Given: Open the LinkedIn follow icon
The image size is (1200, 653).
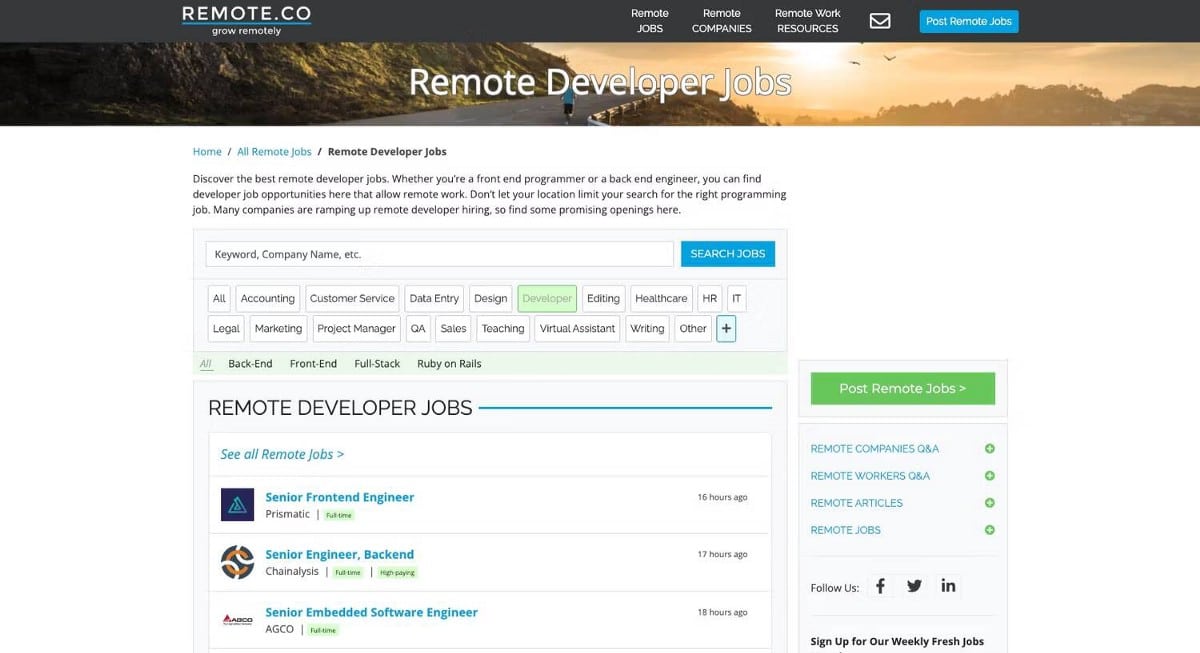Looking at the screenshot, I should click(x=948, y=586).
